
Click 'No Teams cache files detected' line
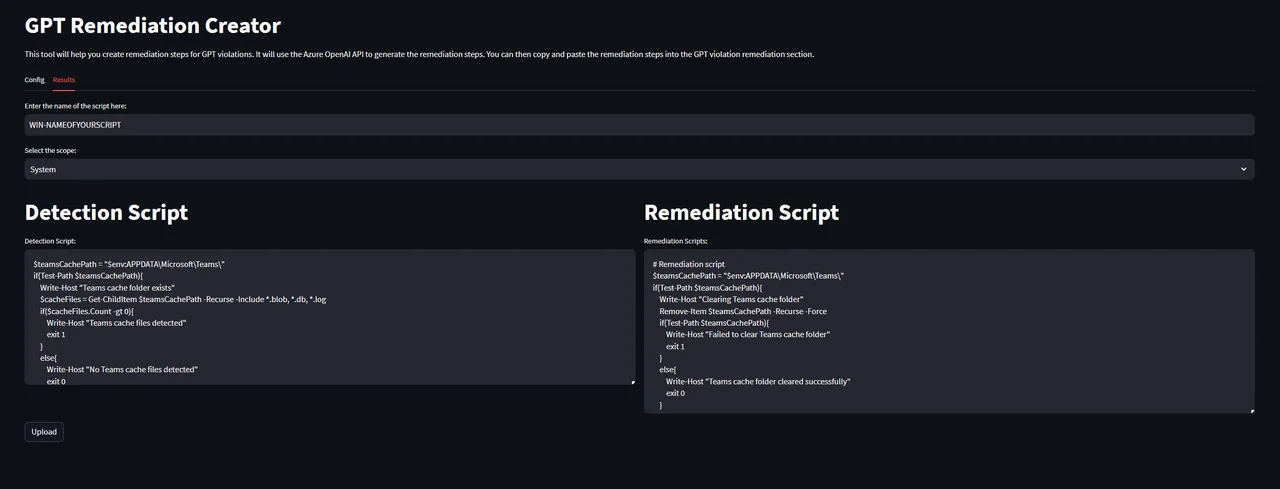(x=122, y=370)
